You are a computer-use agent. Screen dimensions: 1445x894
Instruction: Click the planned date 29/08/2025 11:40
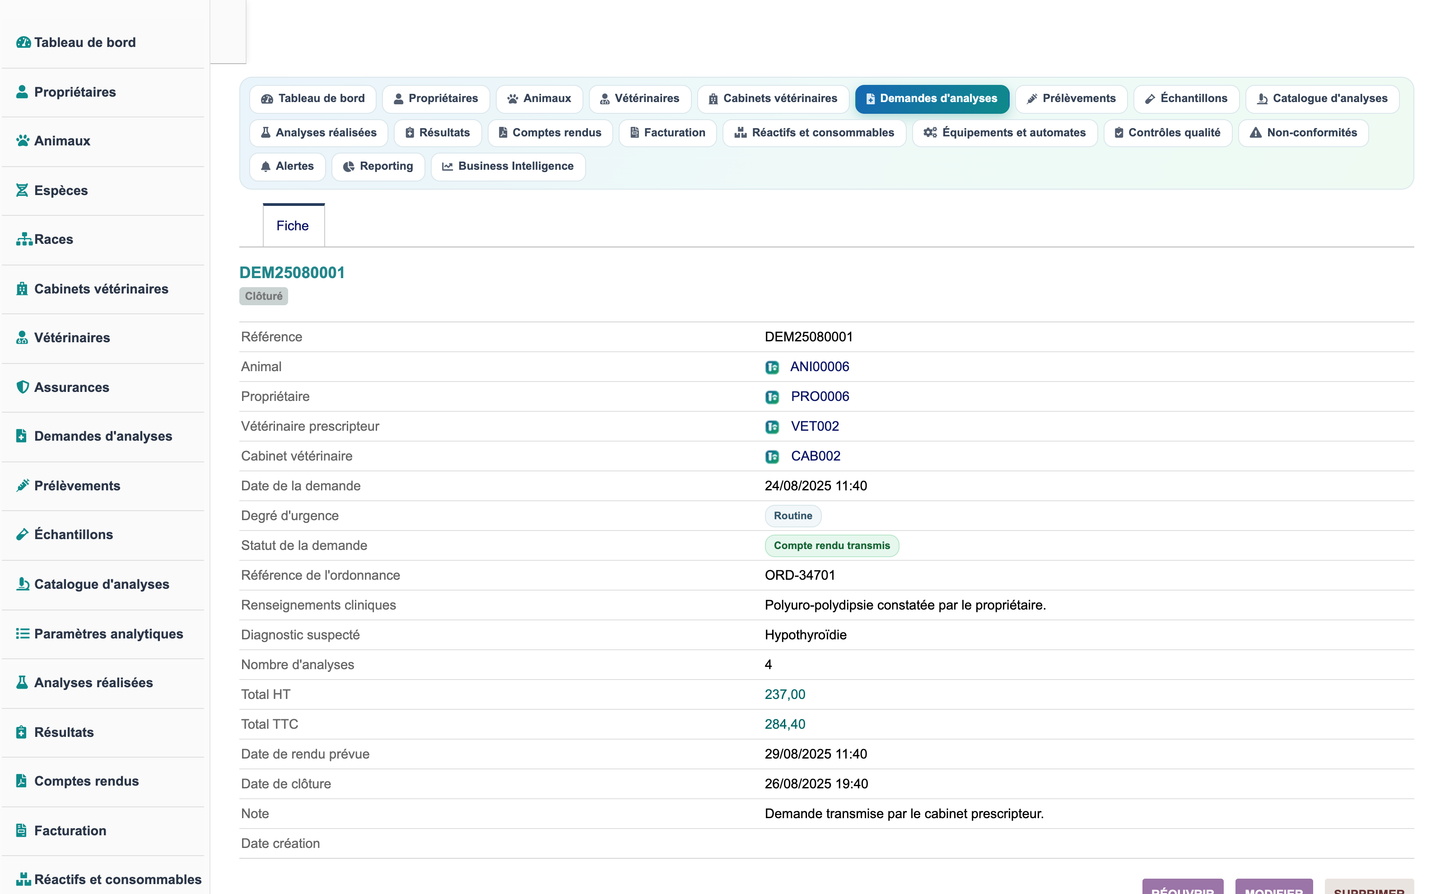[x=816, y=755]
